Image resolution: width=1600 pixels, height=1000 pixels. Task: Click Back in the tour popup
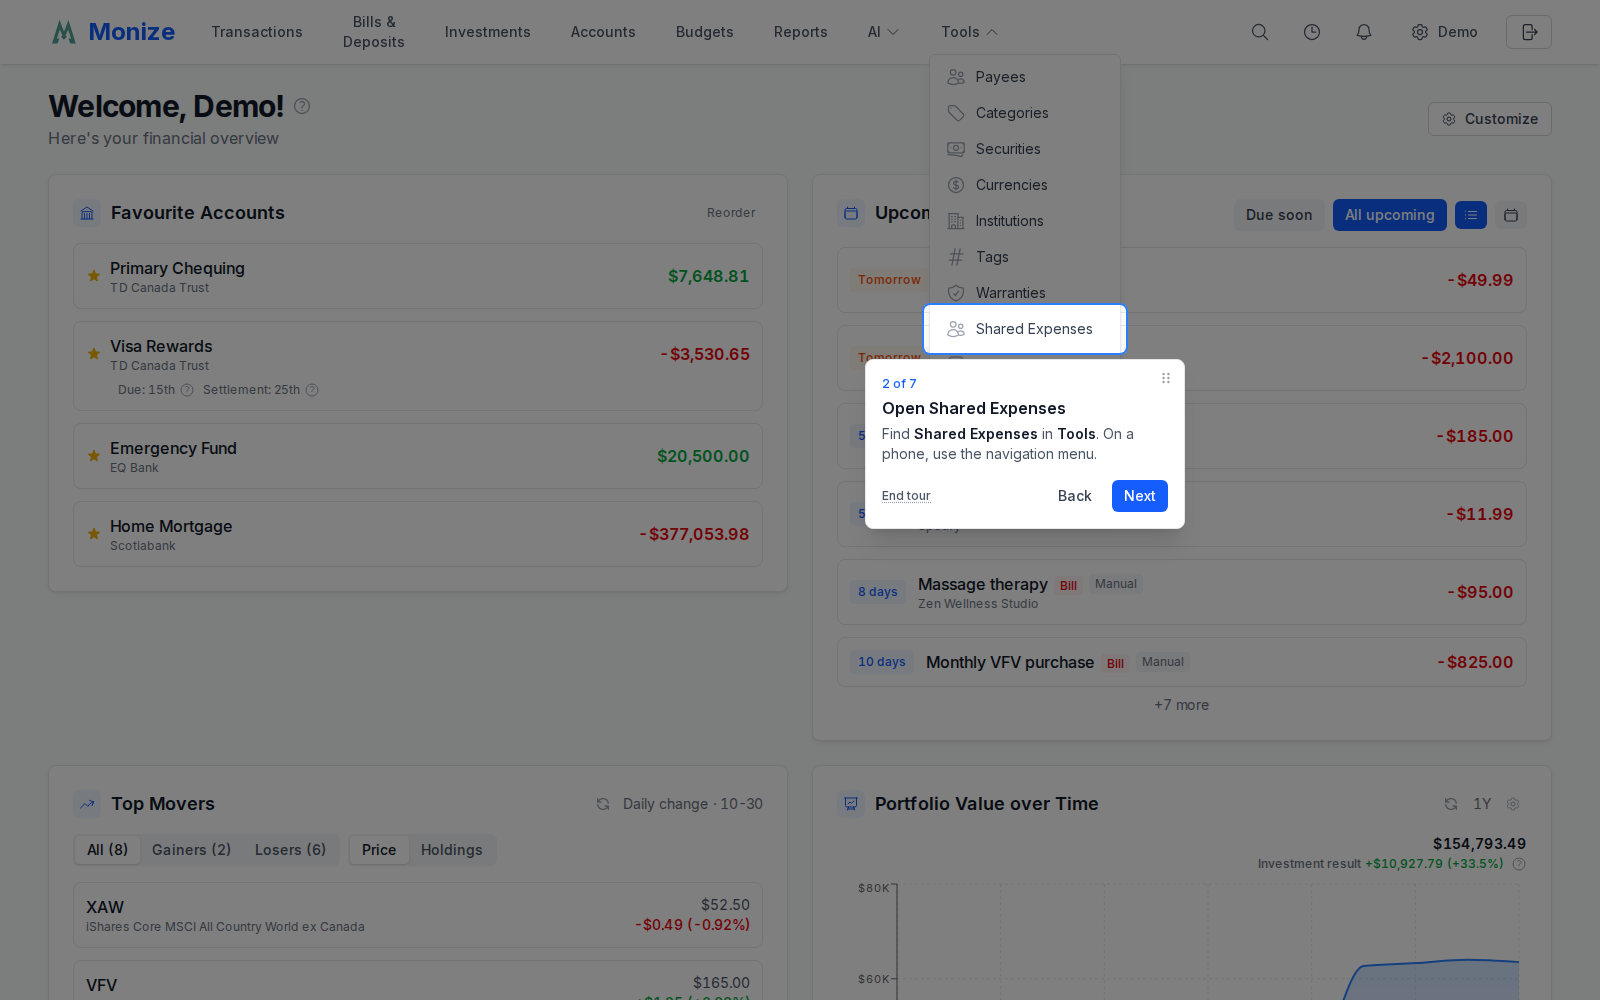coord(1075,496)
